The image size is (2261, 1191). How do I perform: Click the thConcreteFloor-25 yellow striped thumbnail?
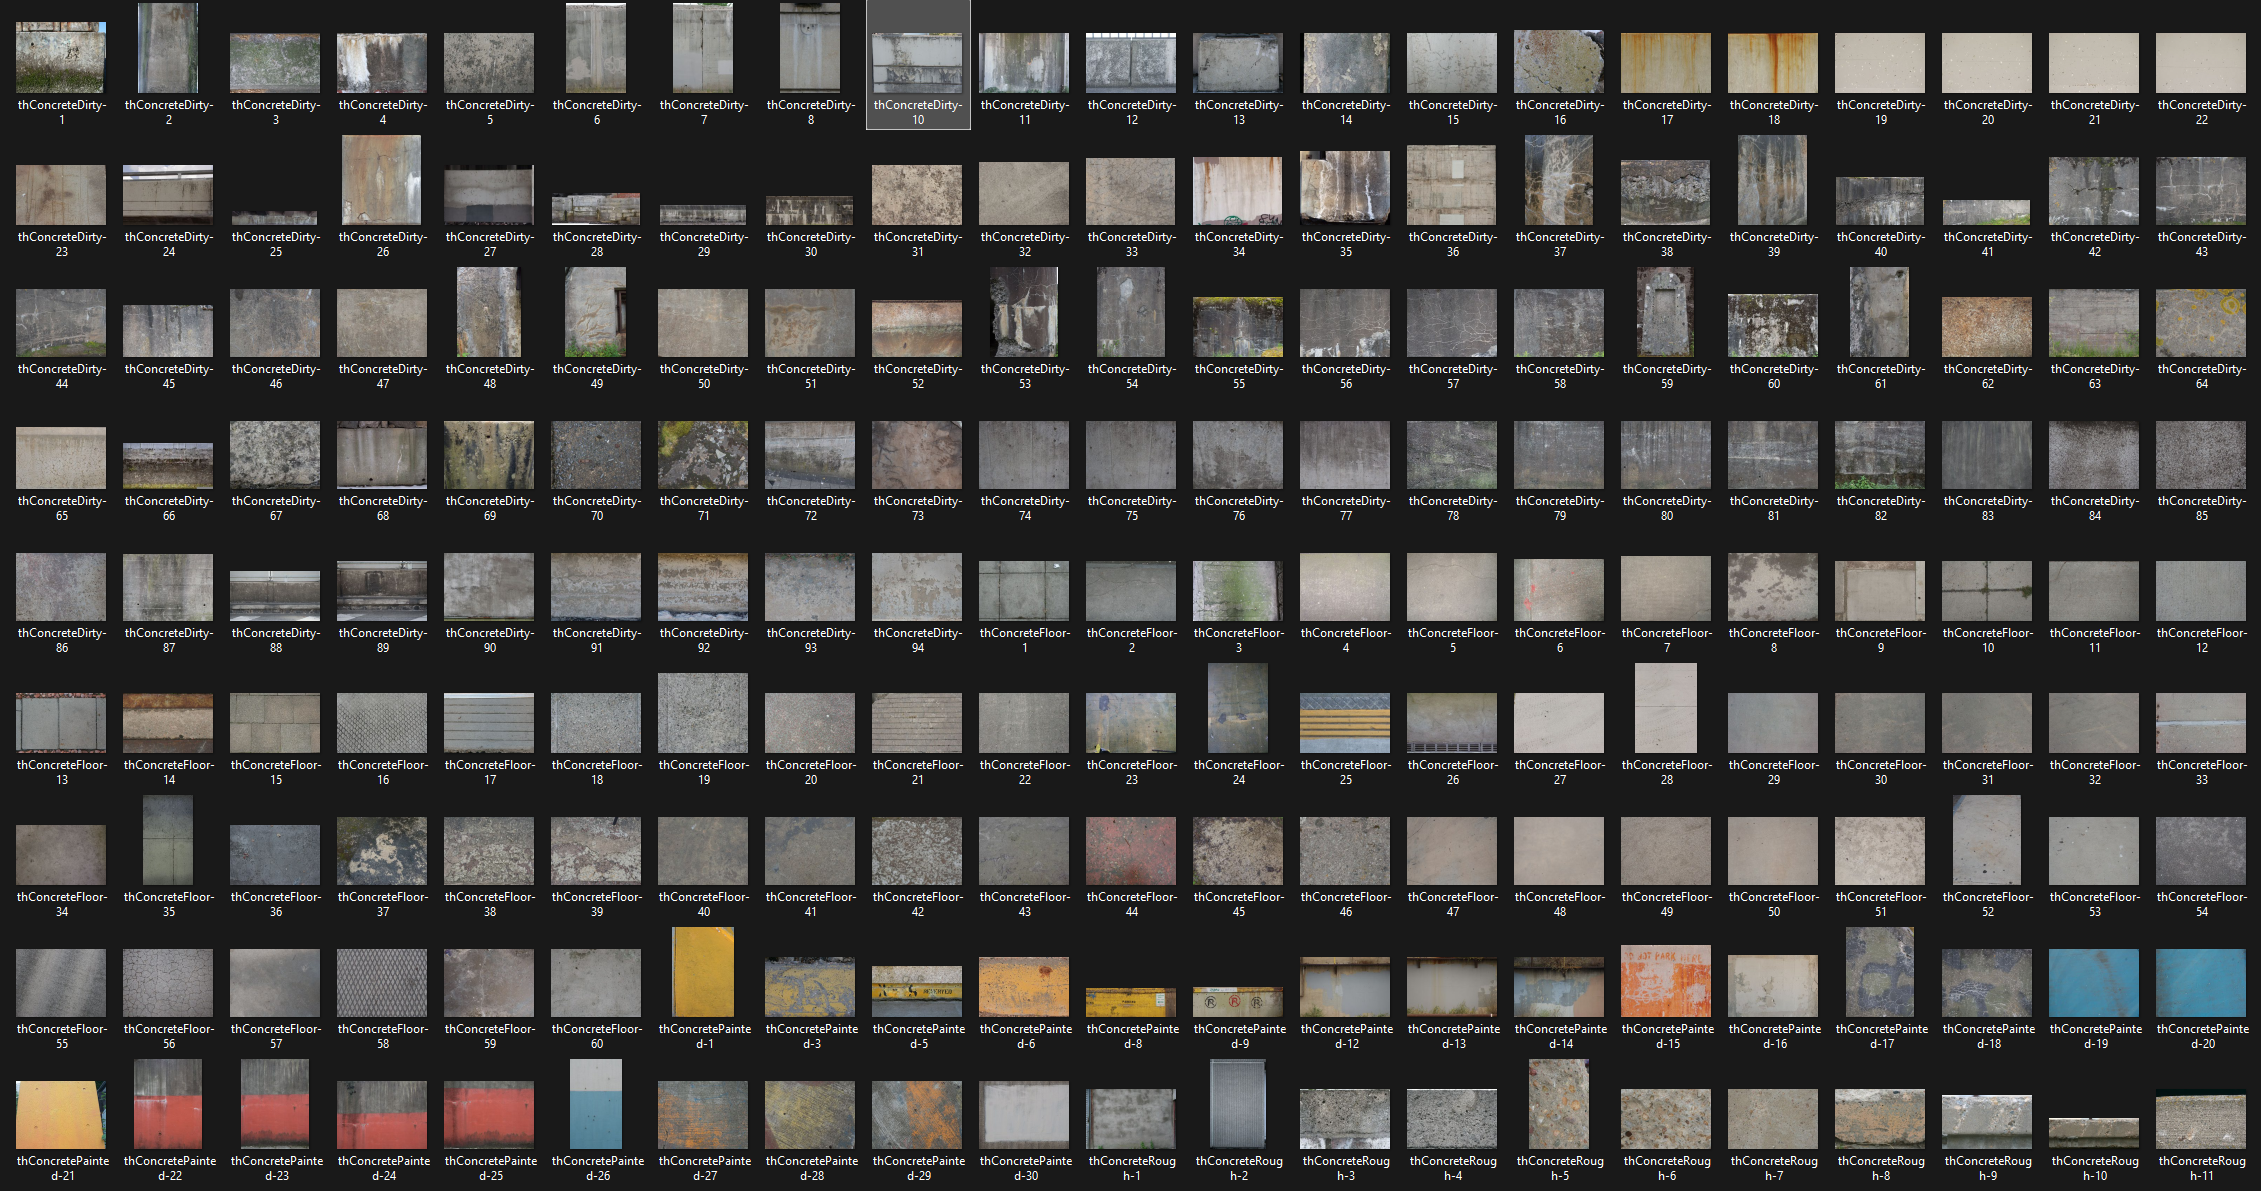click(x=1345, y=723)
